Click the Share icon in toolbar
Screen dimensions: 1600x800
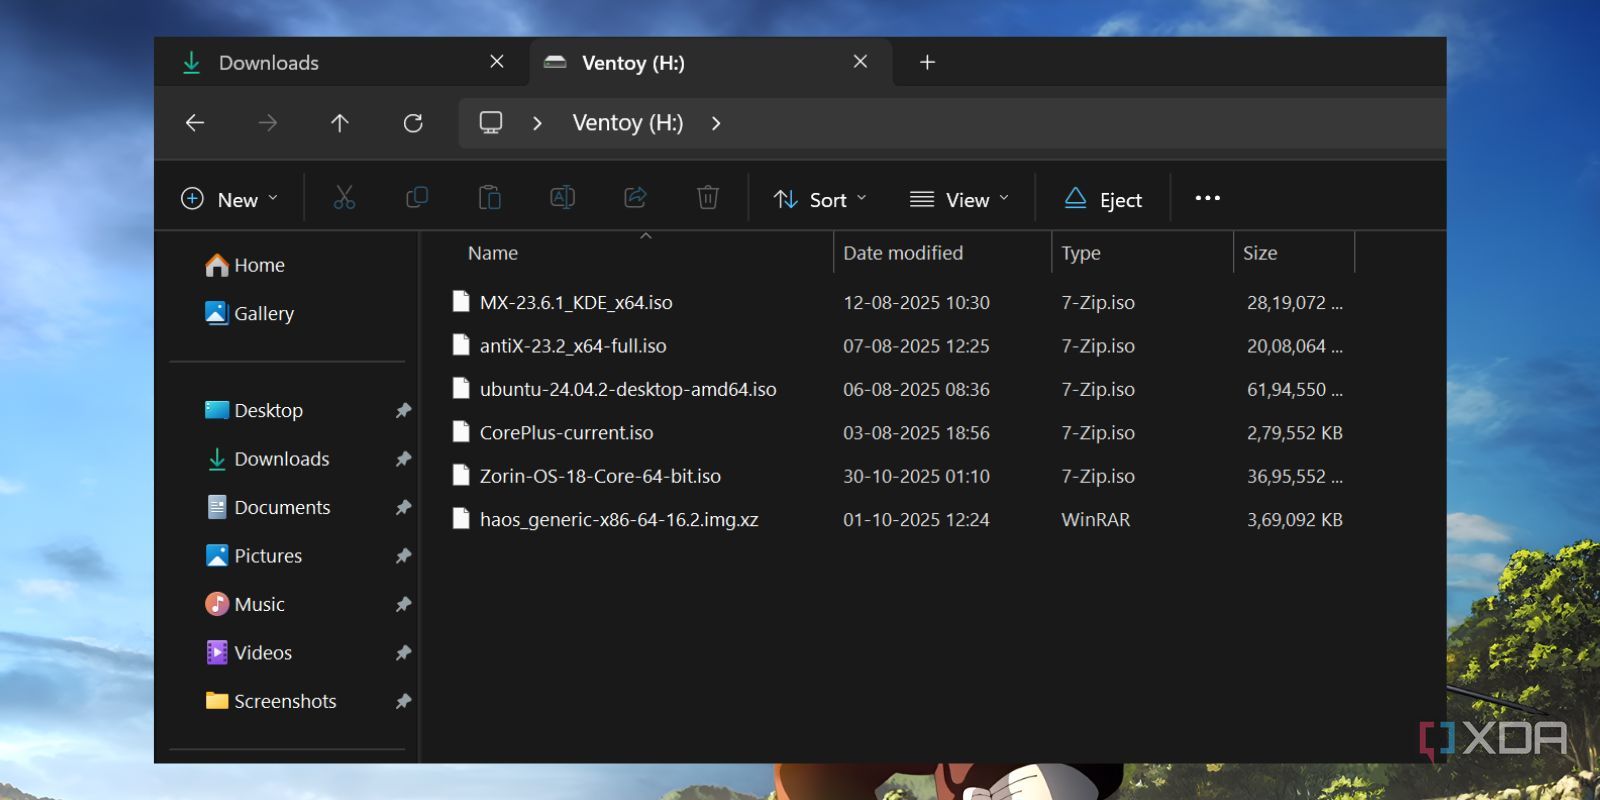pyautogui.click(x=636, y=198)
